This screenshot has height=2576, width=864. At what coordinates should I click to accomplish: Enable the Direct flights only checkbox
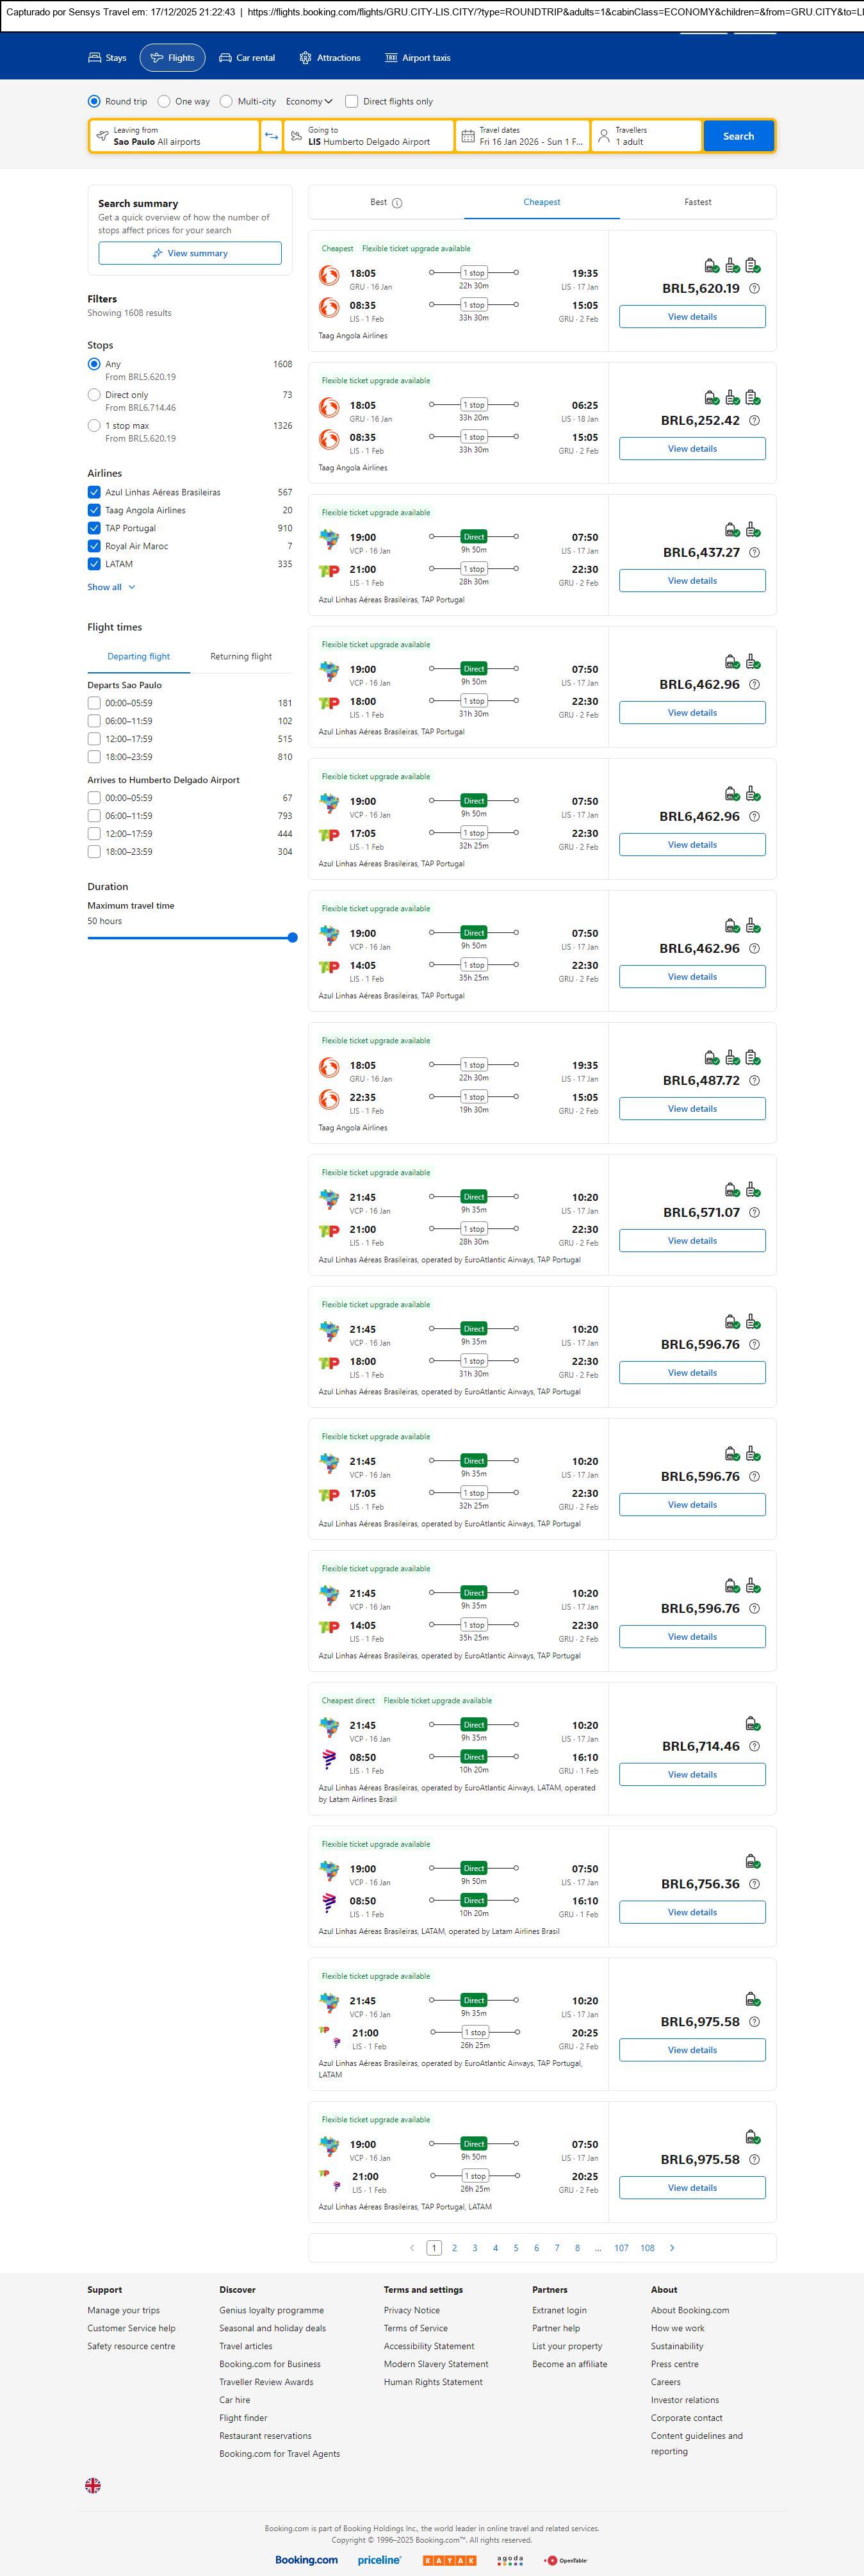(x=351, y=101)
